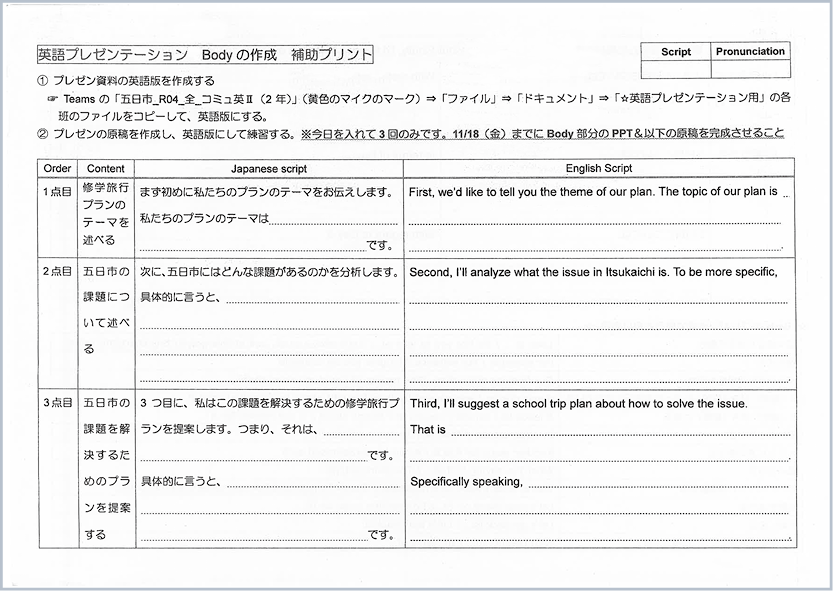Select the 'English Script' column header

[x=599, y=168]
